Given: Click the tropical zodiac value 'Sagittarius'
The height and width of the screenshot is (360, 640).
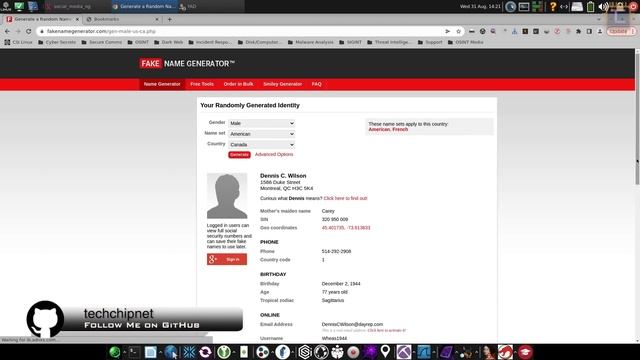Looking at the screenshot, I should (333, 300).
